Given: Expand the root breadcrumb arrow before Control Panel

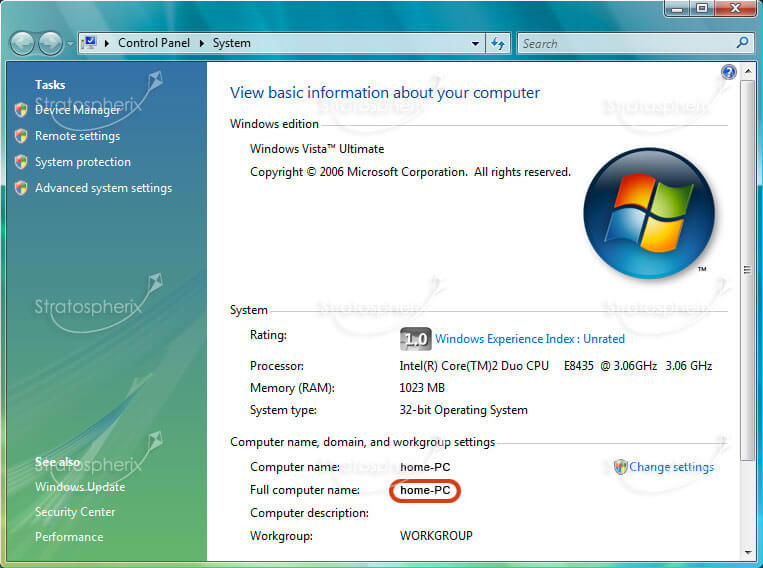Looking at the screenshot, I should point(107,43).
